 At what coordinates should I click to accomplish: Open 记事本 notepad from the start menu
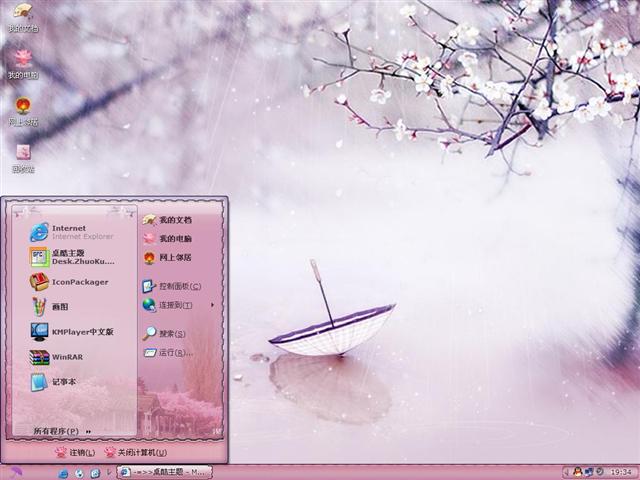53,382
